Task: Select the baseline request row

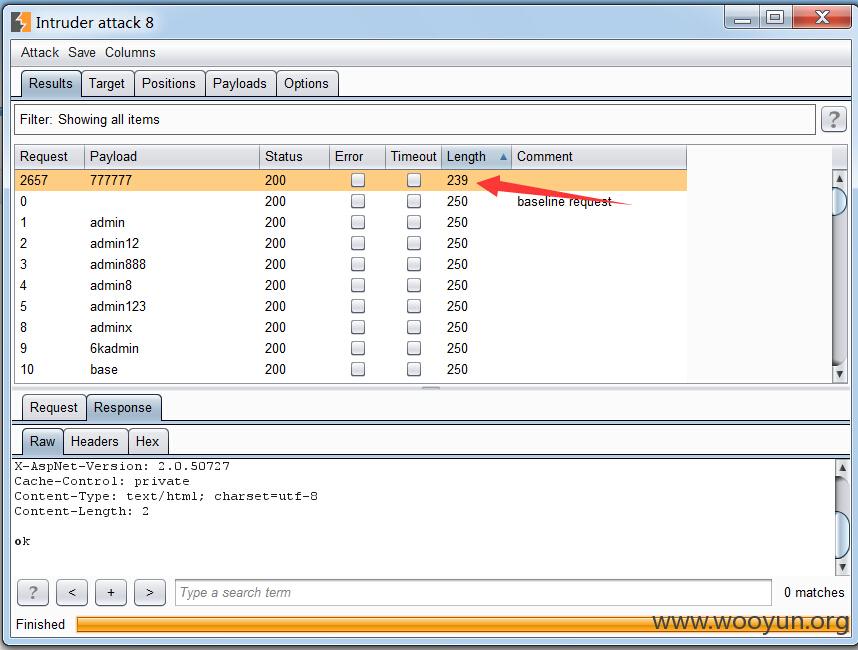Action: tap(350, 201)
